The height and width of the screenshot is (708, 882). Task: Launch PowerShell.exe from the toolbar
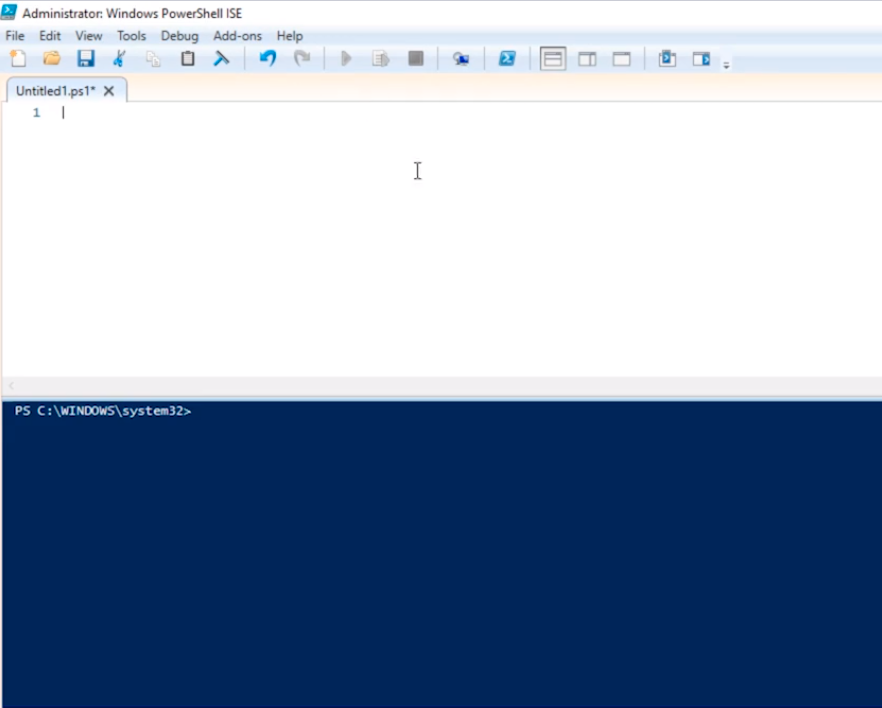point(507,59)
